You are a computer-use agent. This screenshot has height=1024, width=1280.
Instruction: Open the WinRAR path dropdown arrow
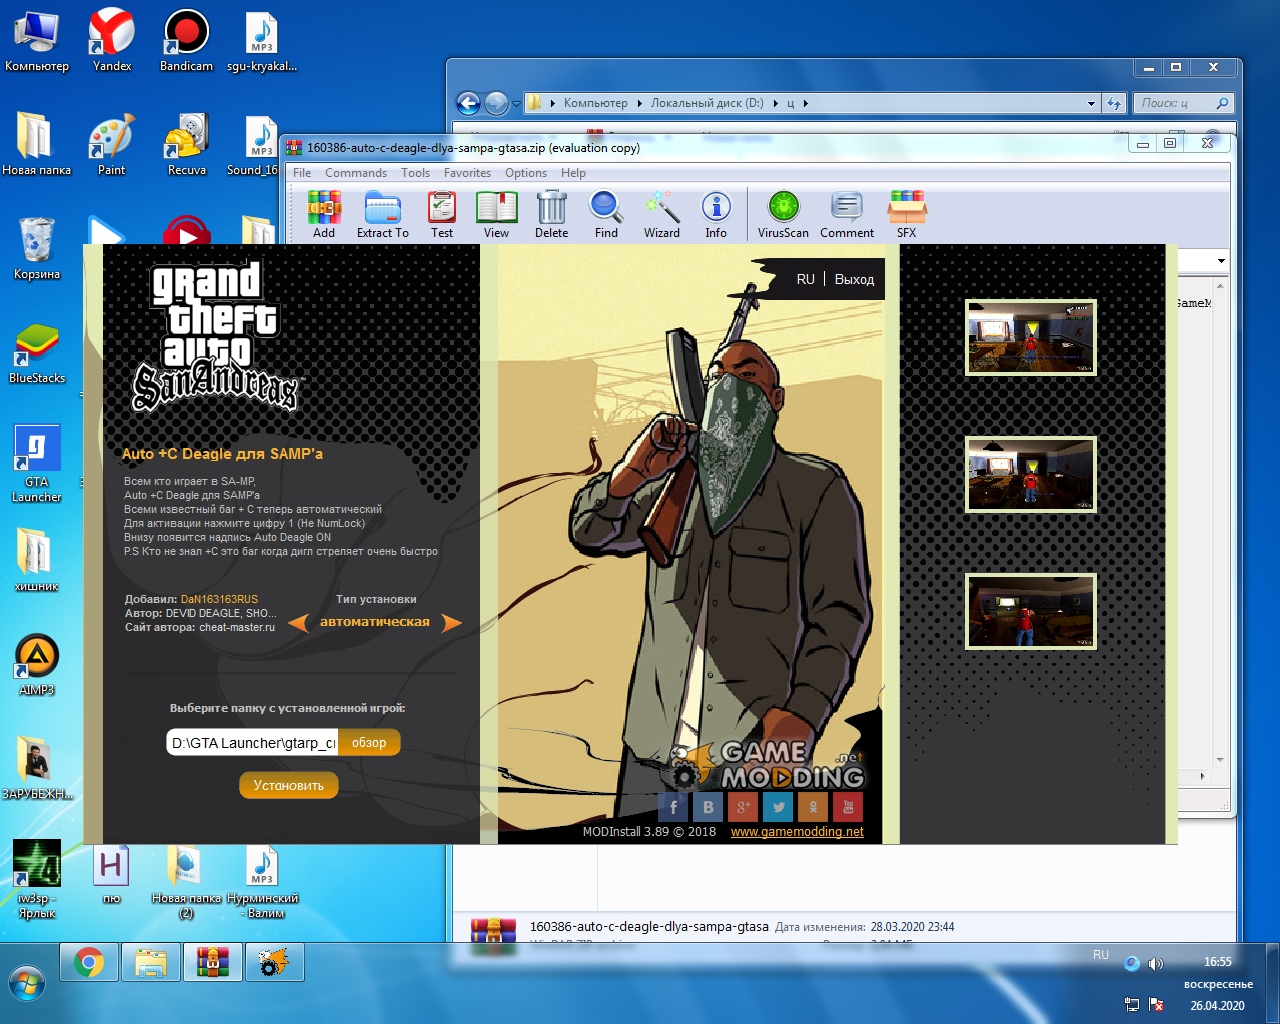pos(1221,261)
